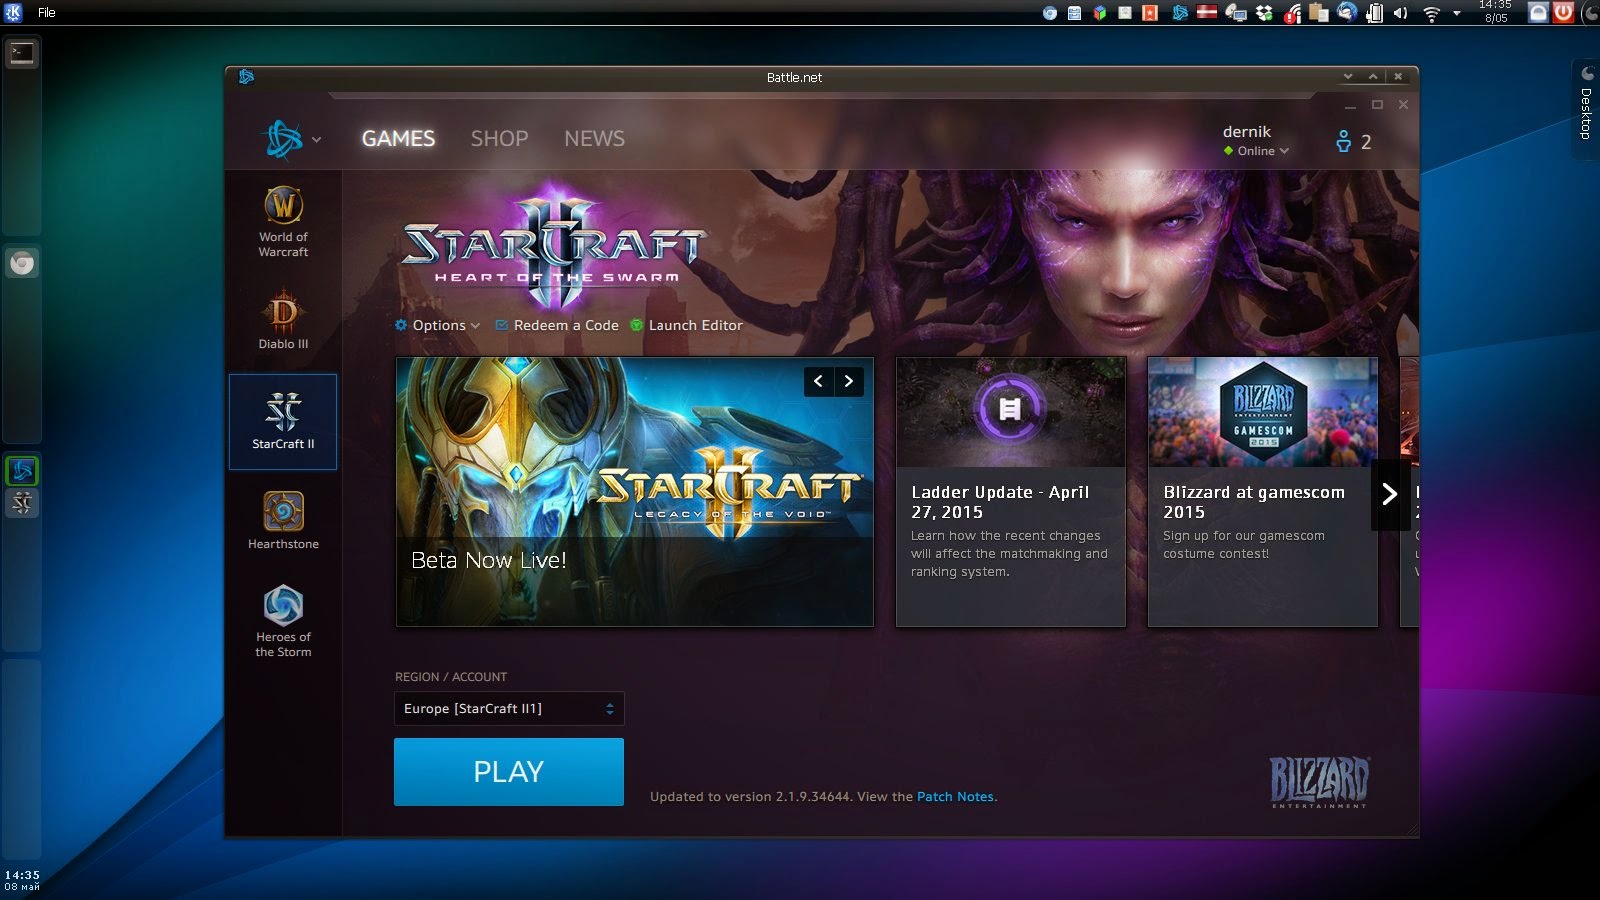The image size is (1600, 900).
Task: Switch to Battle.net task in left dock
Action: [x=22, y=470]
